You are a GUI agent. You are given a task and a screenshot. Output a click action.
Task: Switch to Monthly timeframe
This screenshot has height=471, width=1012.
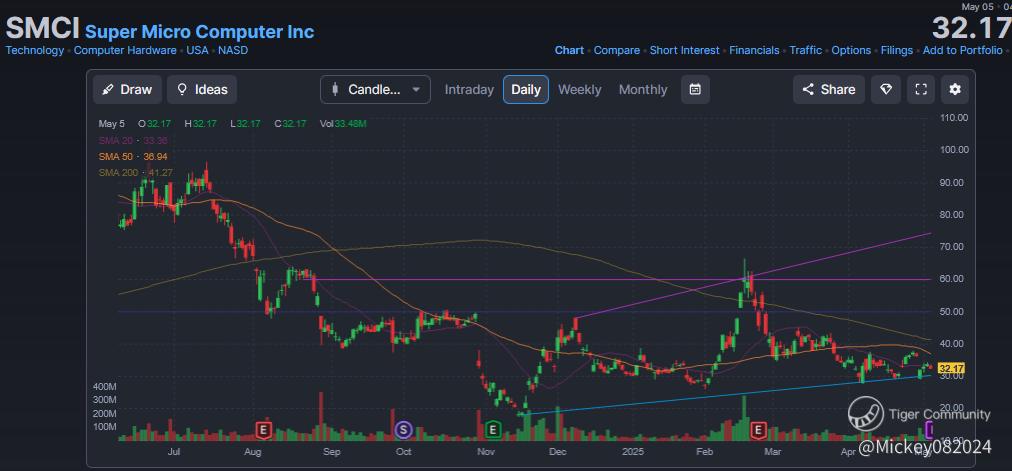643,90
